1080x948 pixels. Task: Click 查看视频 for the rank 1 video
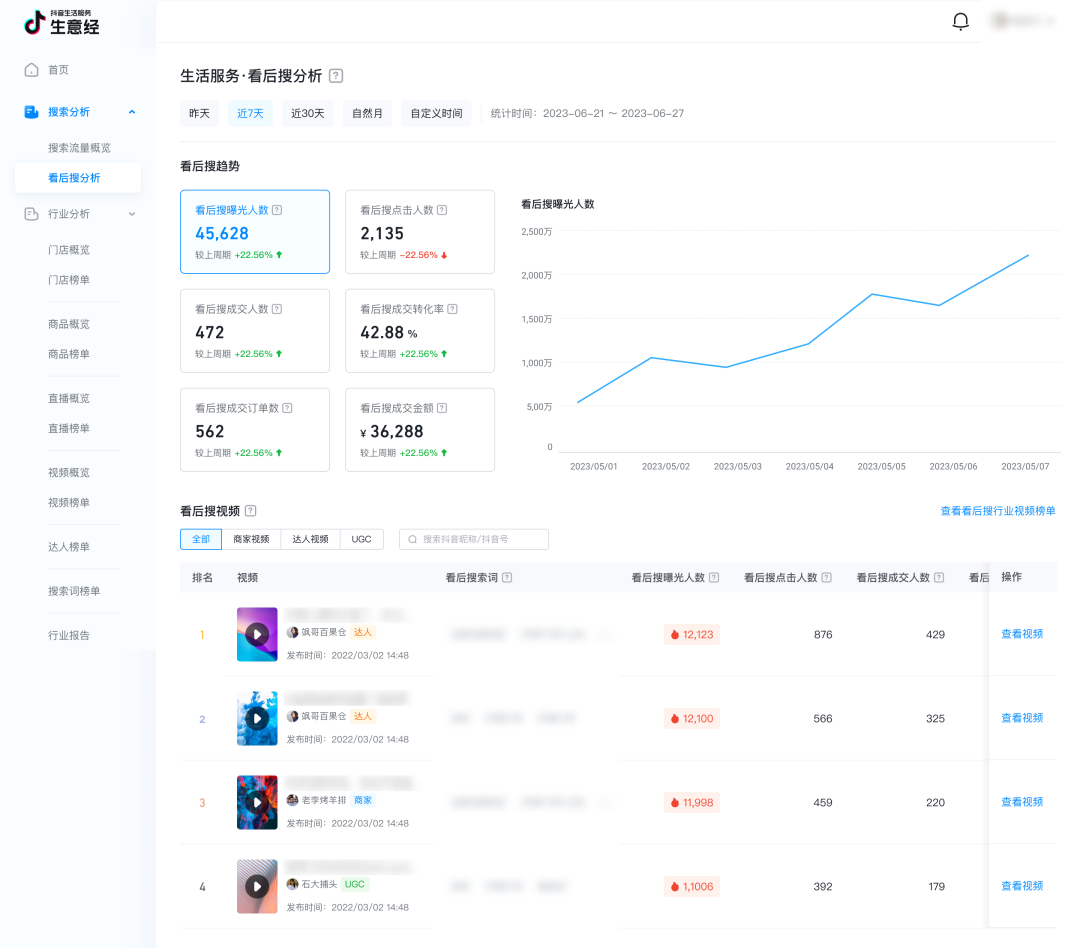click(x=1022, y=634)
